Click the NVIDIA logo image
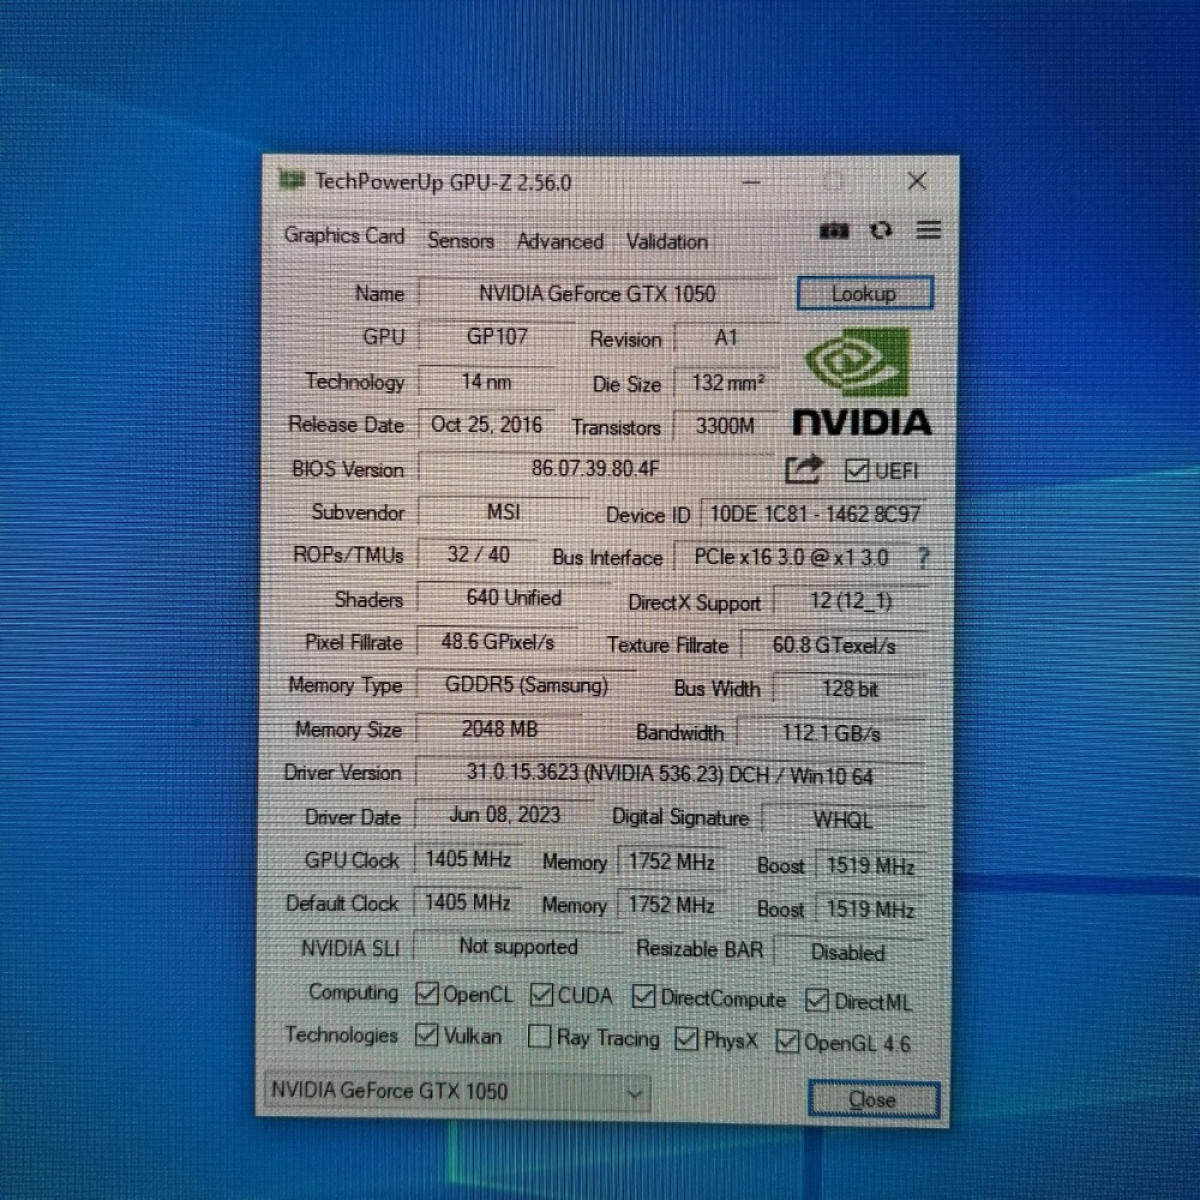 pos(862,382)
